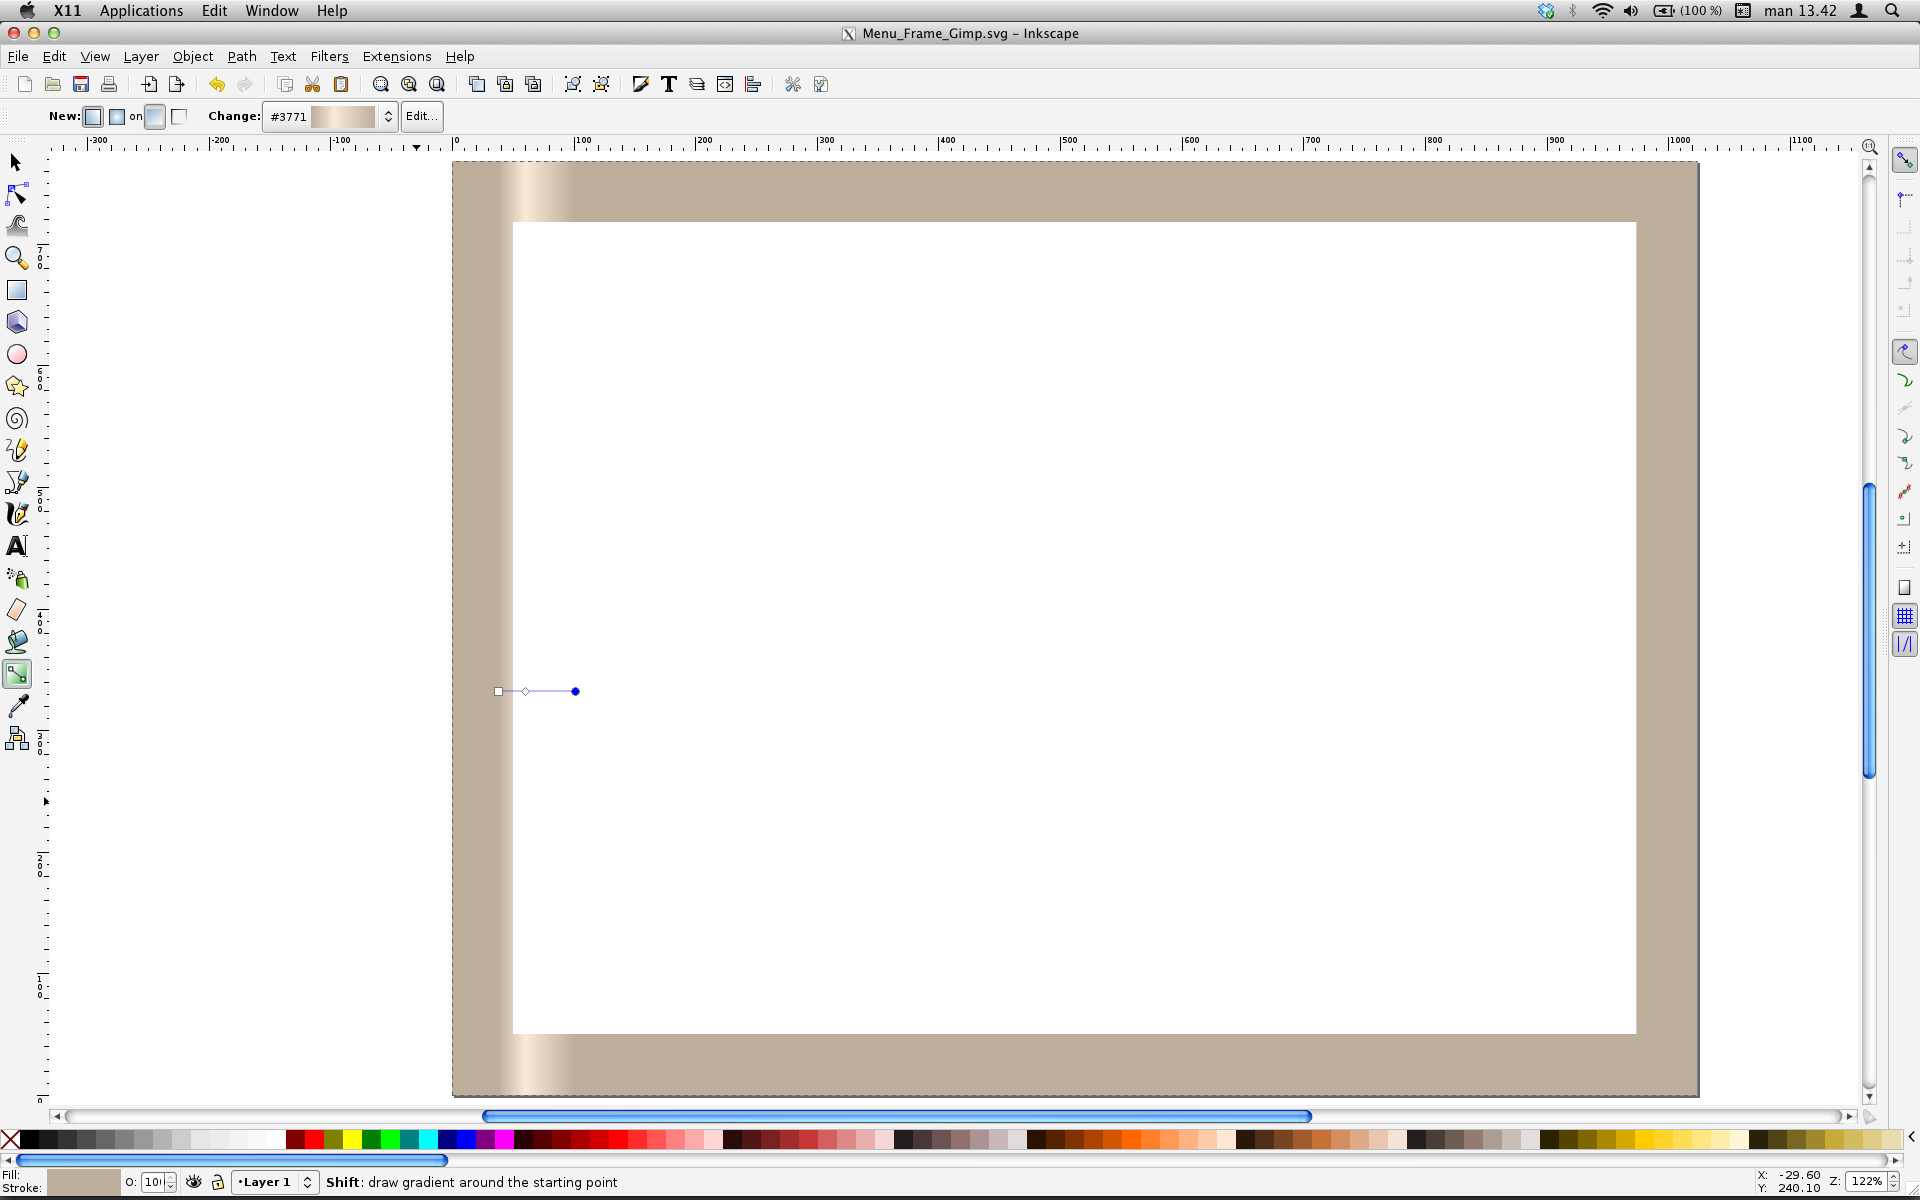Toggle radial gradient for new gradients

click(x=117, y=117)
